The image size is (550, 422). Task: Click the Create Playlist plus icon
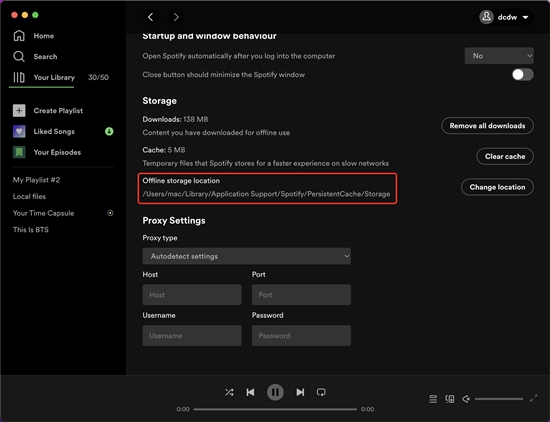click(x=19, y=110)
